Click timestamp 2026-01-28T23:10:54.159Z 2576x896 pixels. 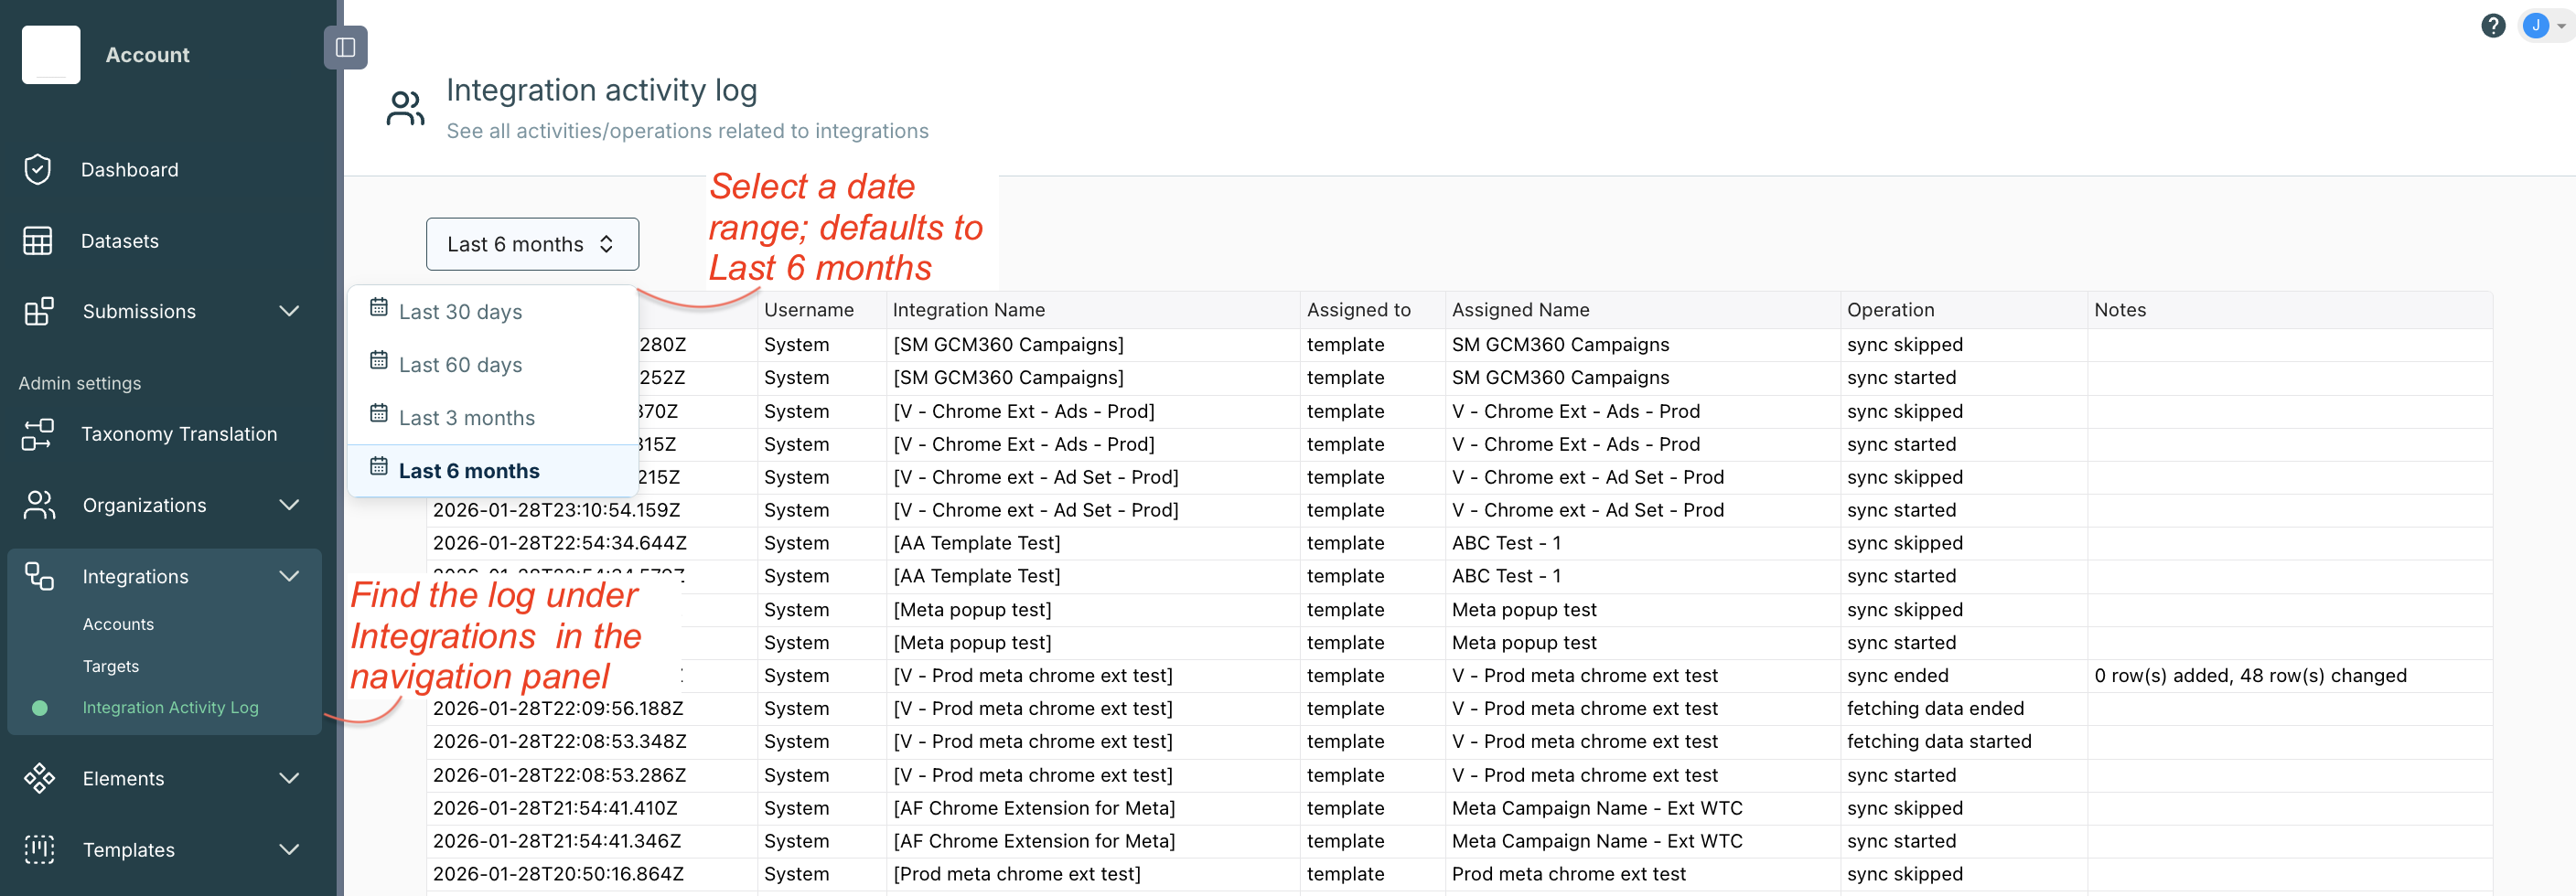(556, 510)
